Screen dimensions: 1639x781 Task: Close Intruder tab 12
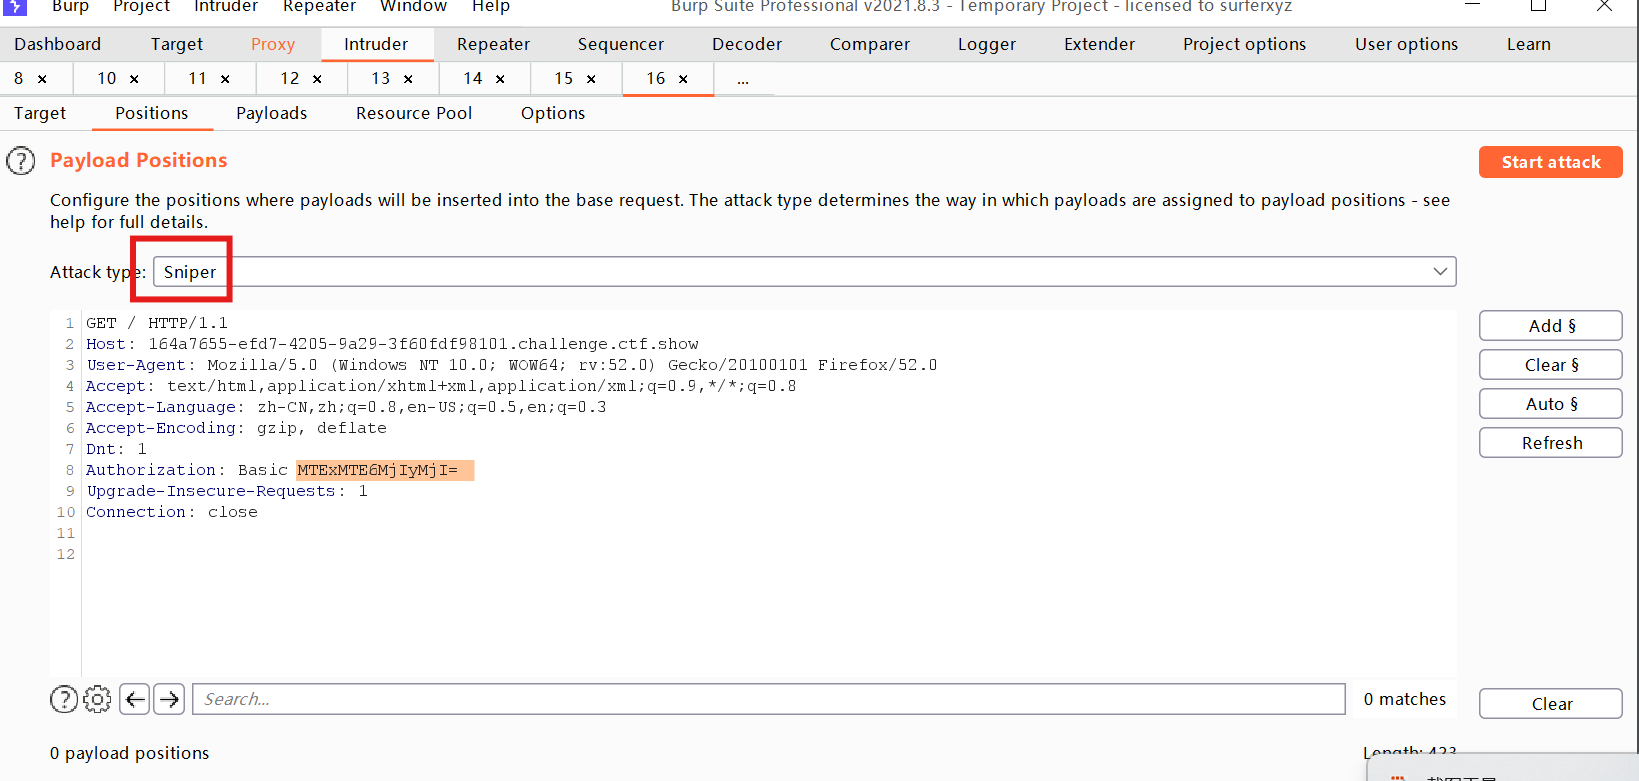coord(317,79)
